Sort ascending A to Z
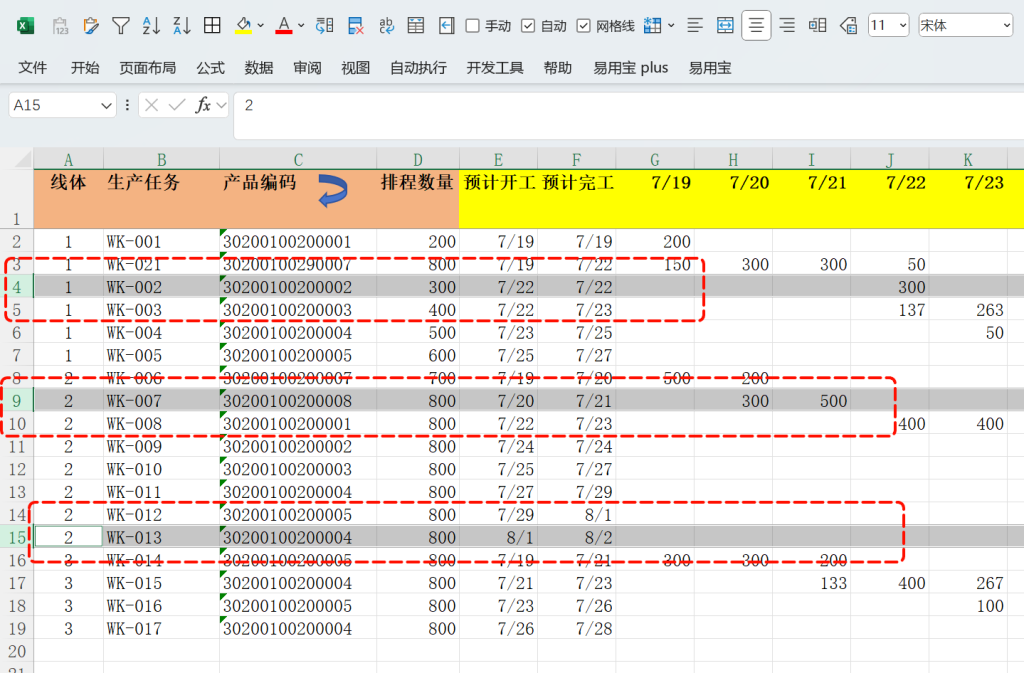 [x=152, y=26]
